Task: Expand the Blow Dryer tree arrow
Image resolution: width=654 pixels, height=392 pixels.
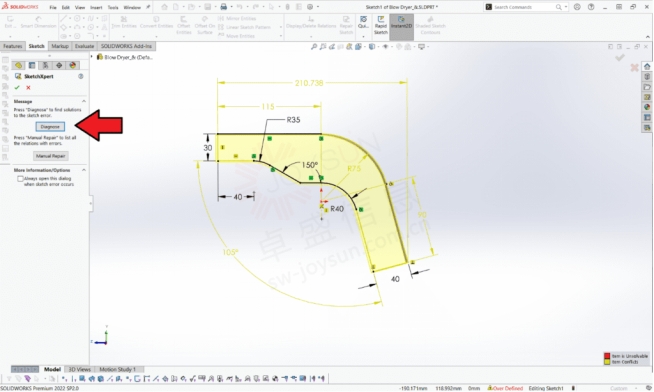Action: tap(92, 57)
